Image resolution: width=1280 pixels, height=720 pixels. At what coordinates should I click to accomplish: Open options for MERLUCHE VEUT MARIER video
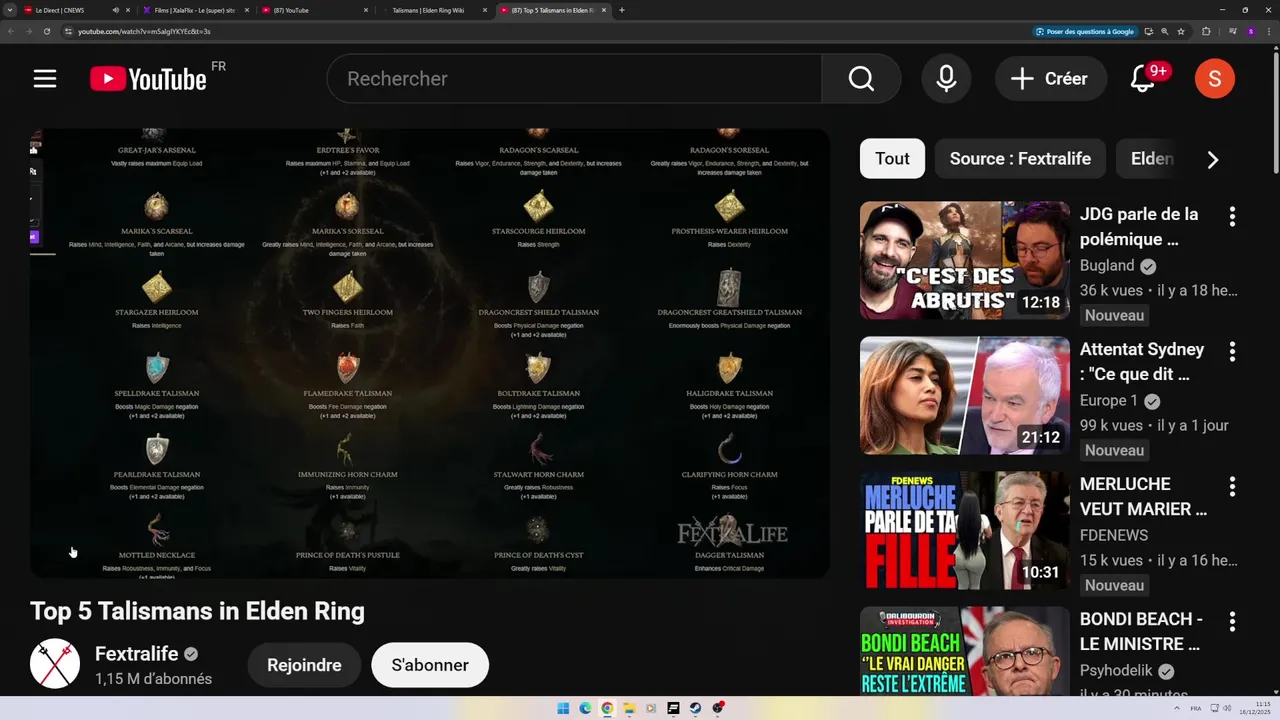(x=1232, y=486)
